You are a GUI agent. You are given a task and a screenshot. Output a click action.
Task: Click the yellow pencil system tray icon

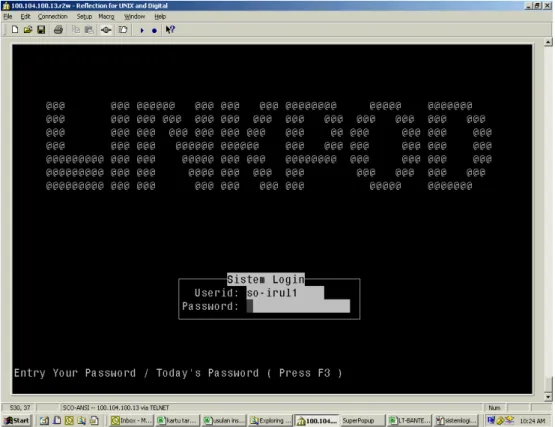[500, 421]
